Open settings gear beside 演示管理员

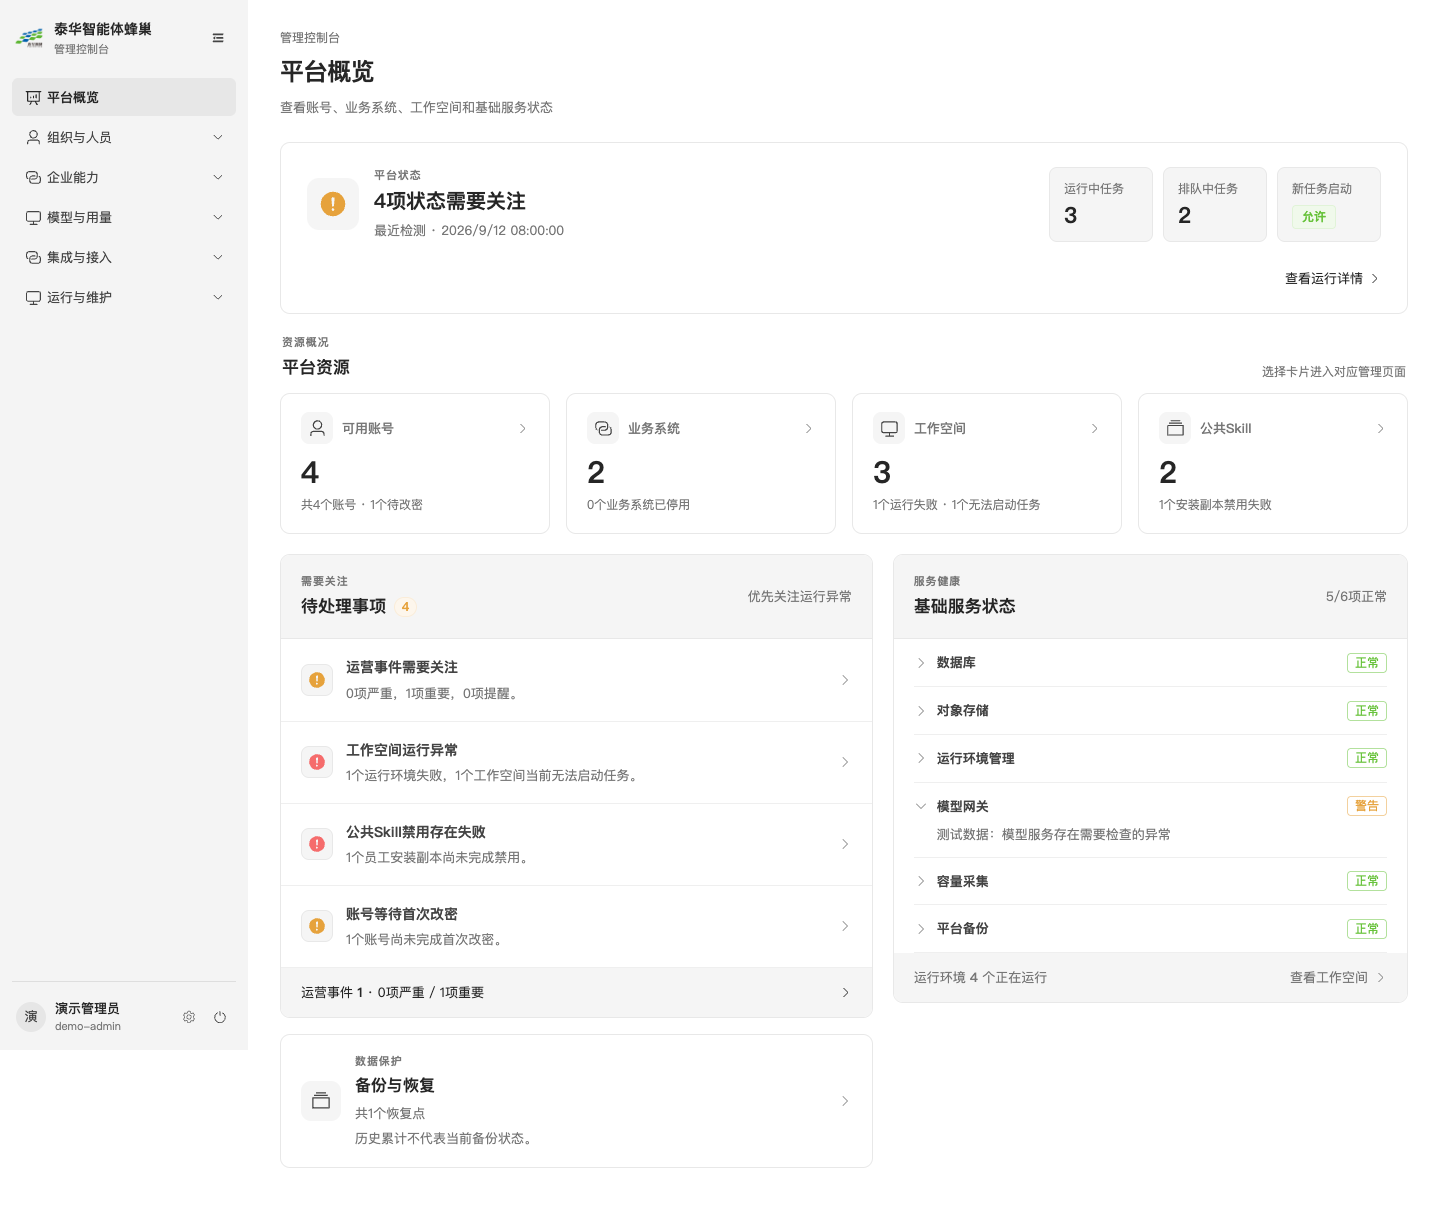[x=189, y=1017]
